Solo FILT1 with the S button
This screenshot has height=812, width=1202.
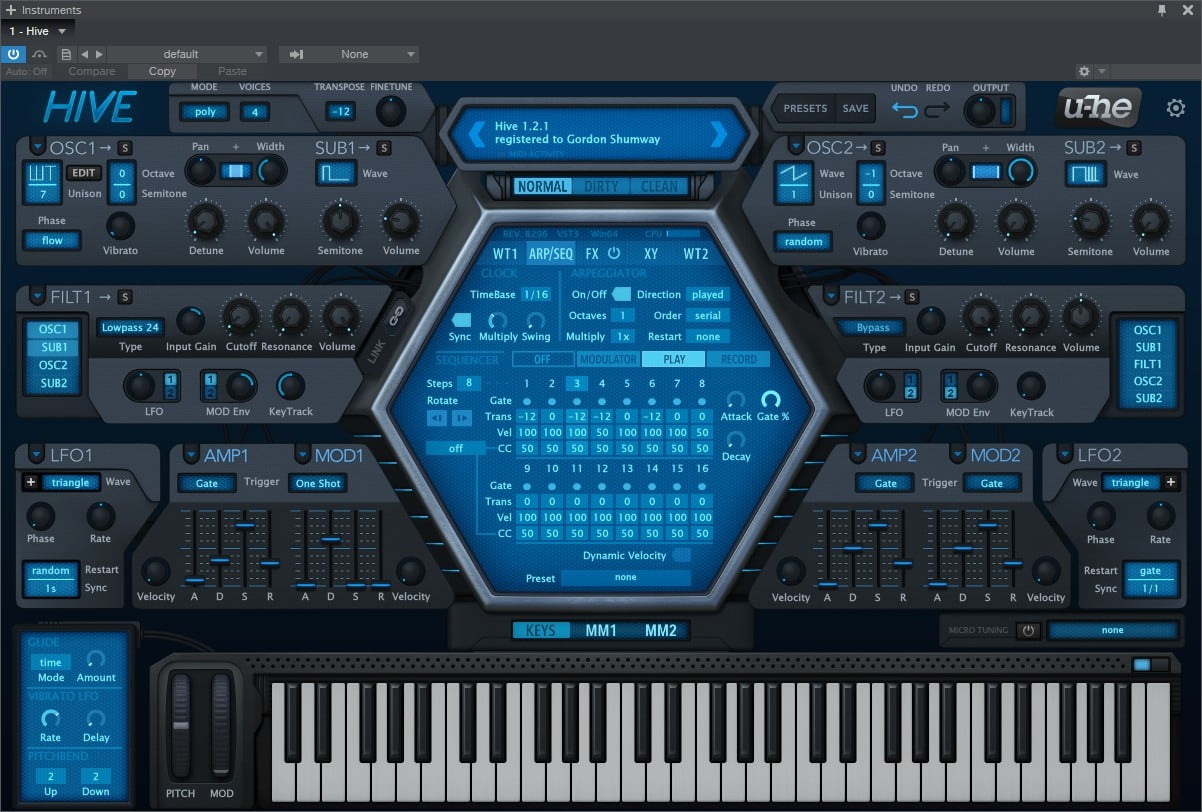point(125,296)
